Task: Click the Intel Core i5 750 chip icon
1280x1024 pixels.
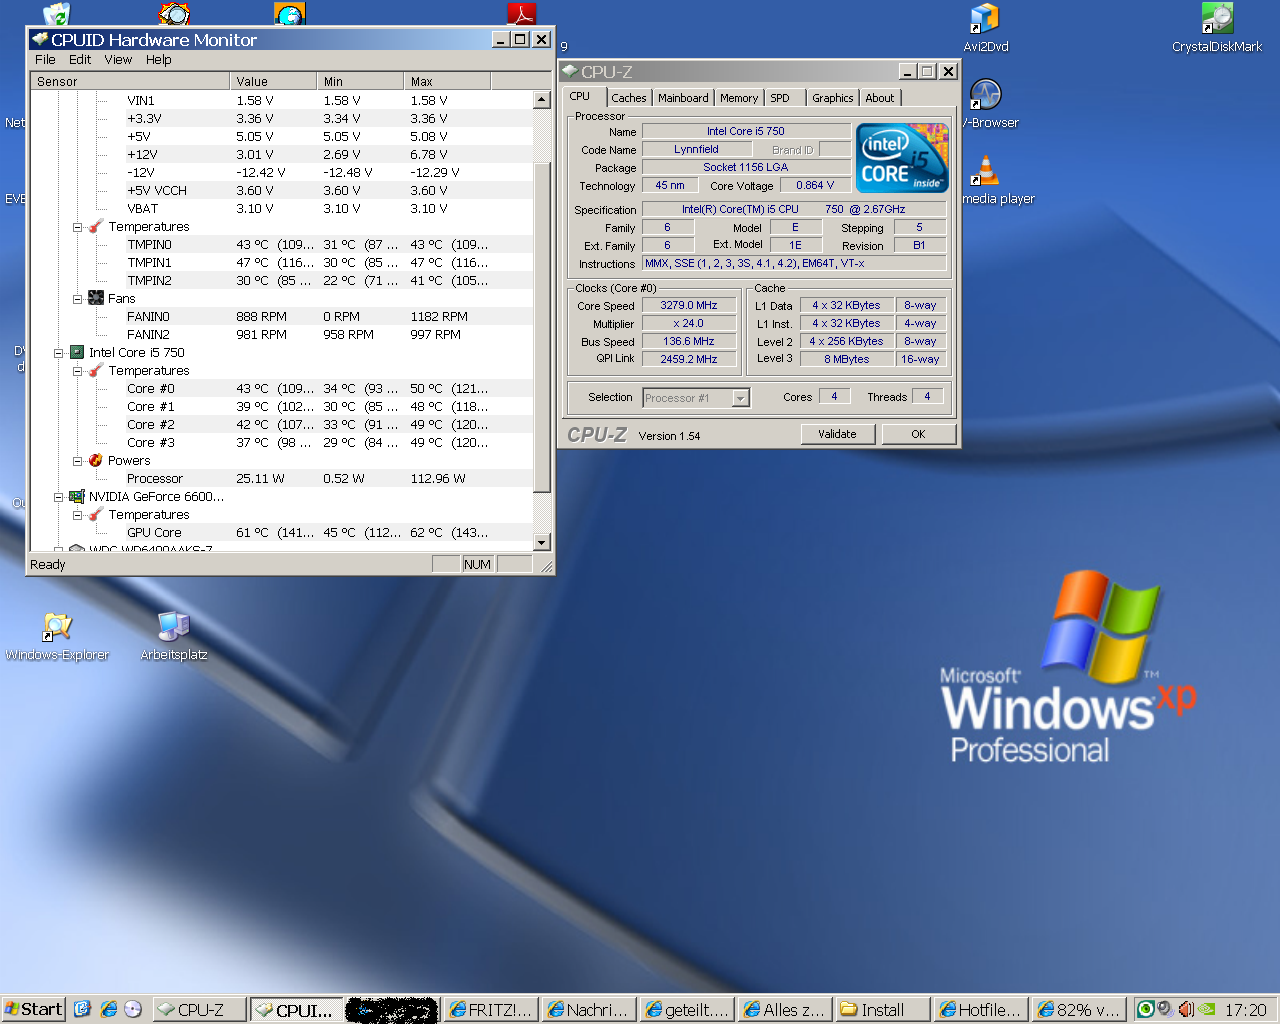Action: (x=77, y=352)
